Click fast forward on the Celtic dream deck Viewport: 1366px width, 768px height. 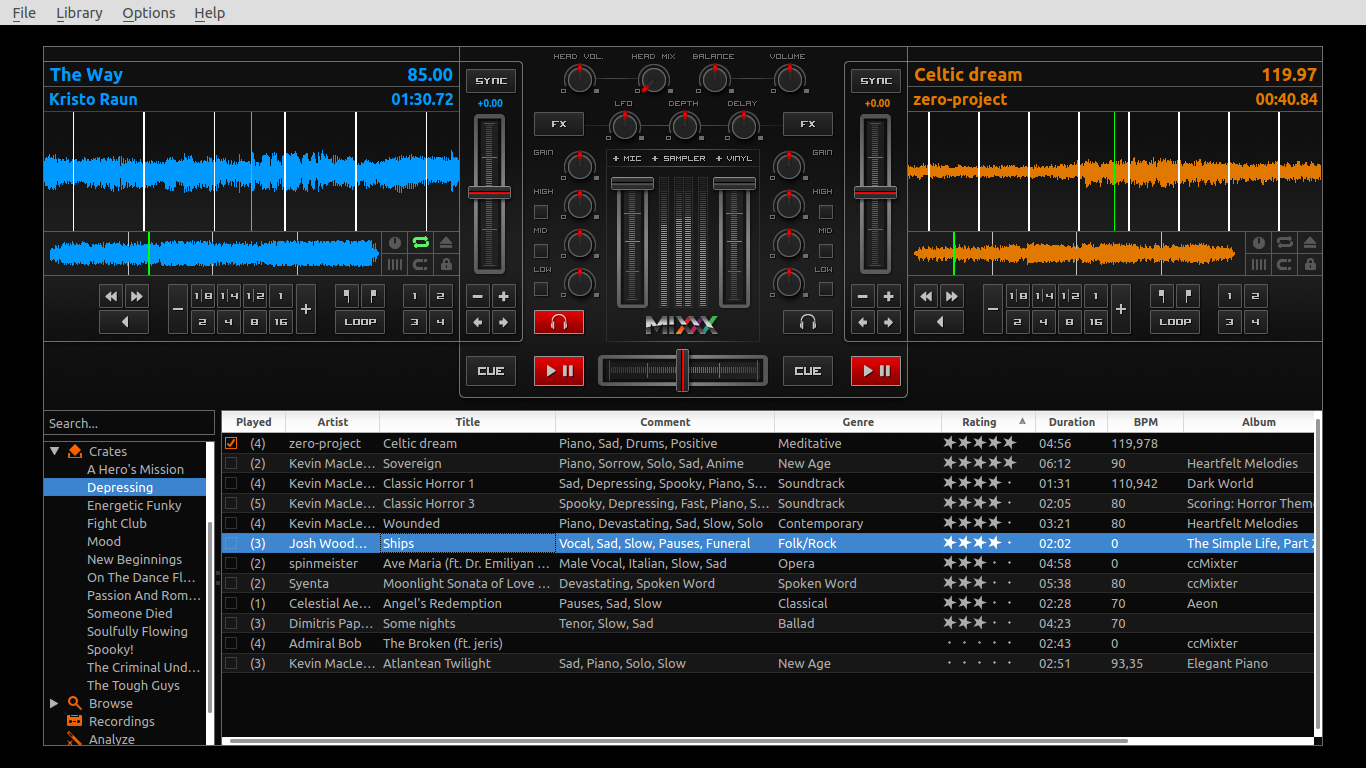click(951, 296)
